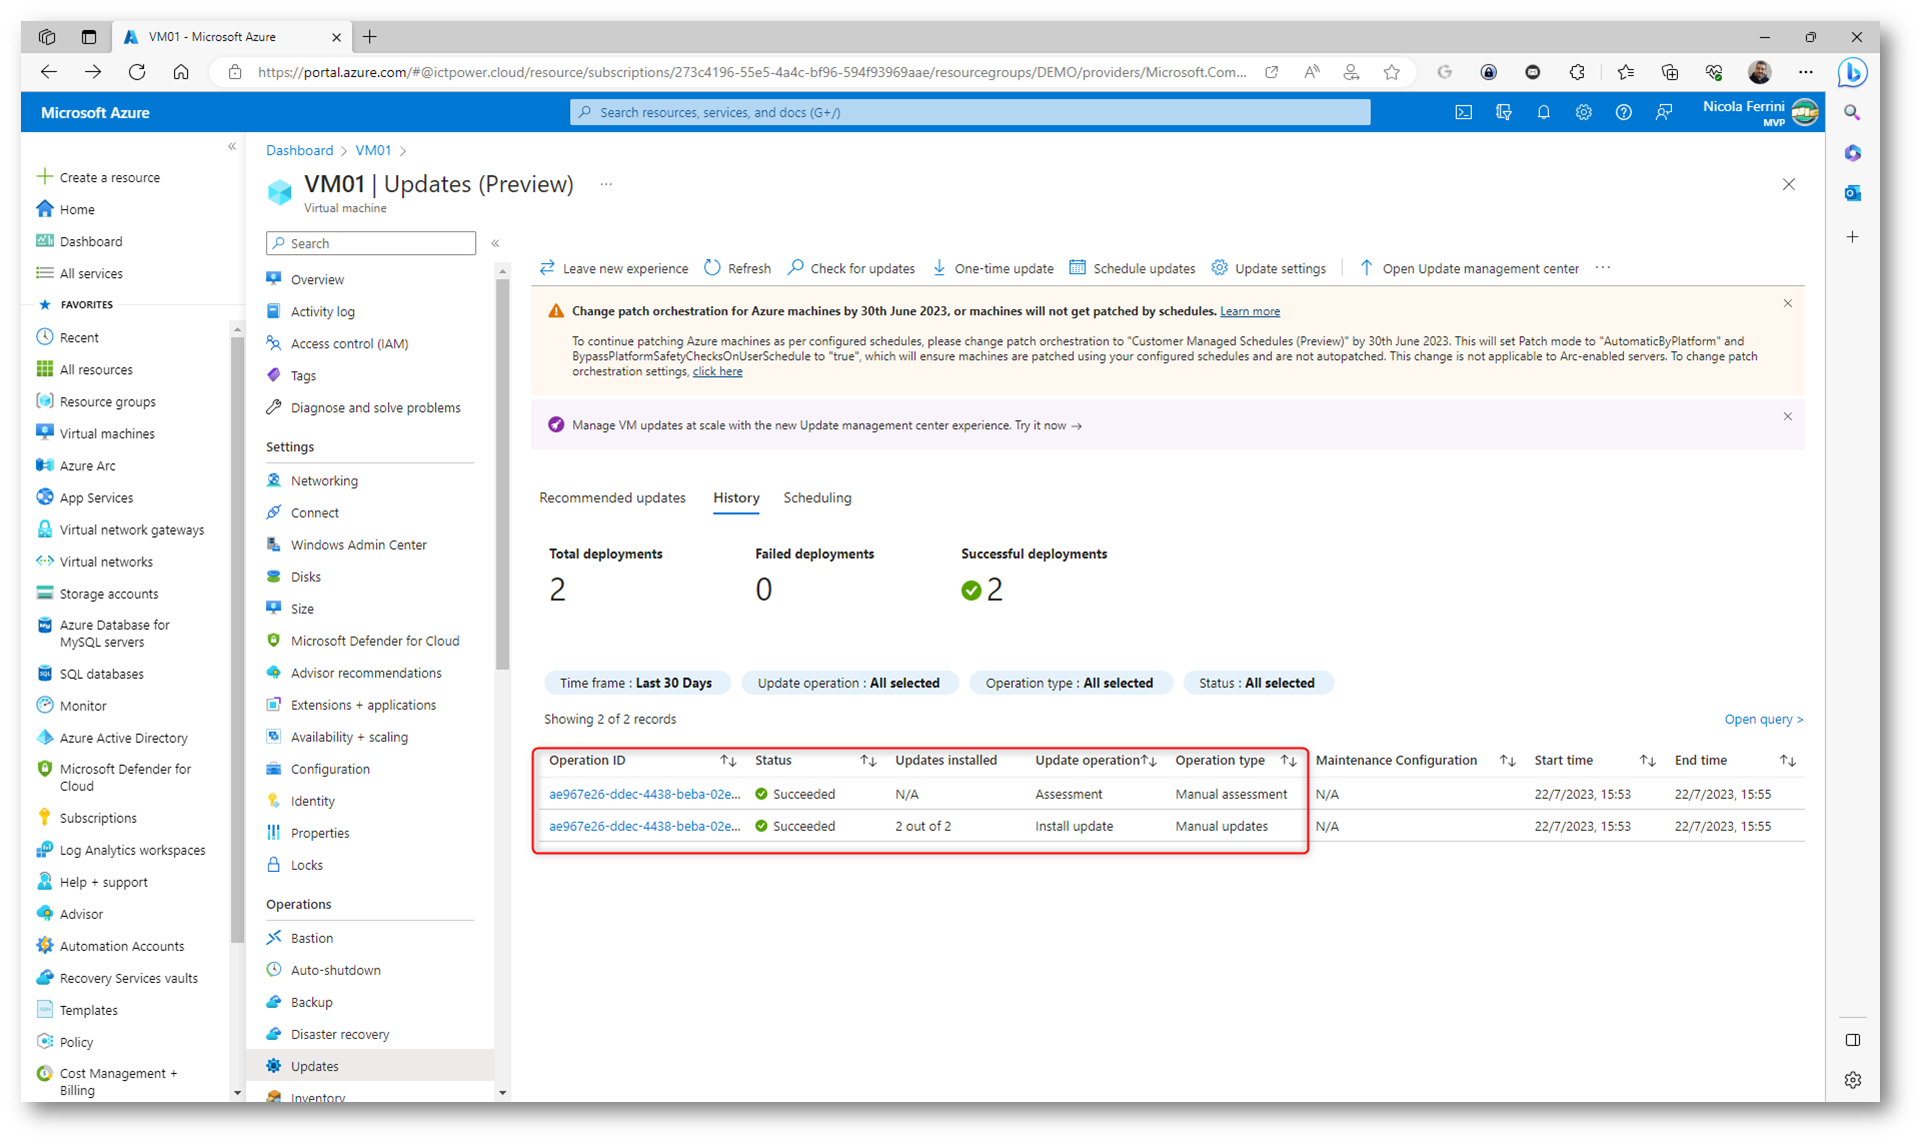Screen dimensions: 1922x1144
Task: Switch to the Scheduling tab
Action: pyautogui.click(x=817, y=498)
